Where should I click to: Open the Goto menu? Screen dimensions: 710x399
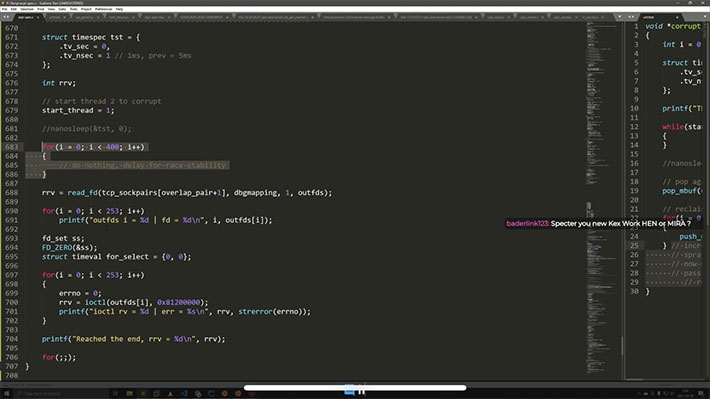point(62,9)
